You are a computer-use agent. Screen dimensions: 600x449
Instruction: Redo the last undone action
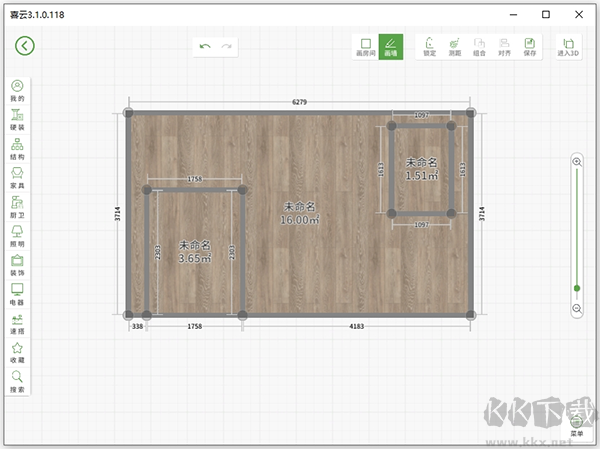tap(228, 46)
